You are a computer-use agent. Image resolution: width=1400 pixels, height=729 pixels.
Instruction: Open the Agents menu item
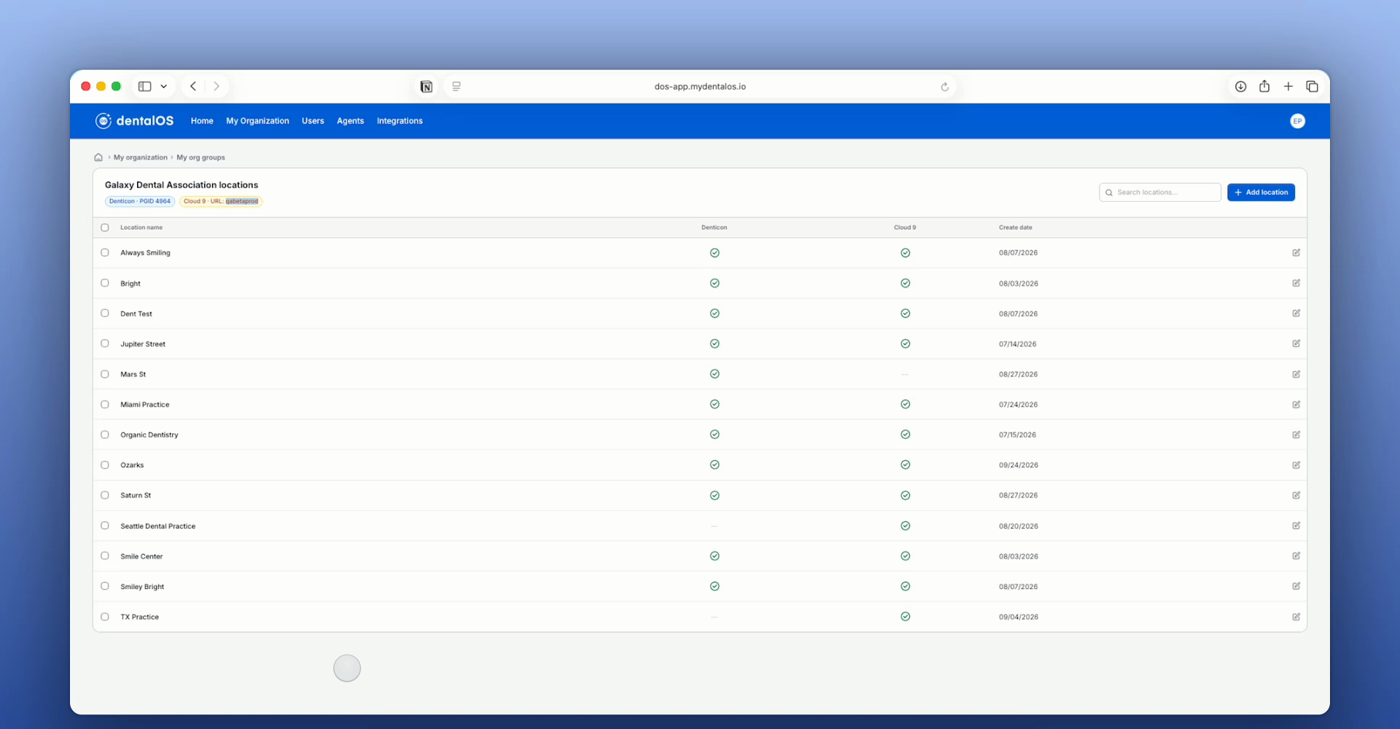tap(350, 121)
